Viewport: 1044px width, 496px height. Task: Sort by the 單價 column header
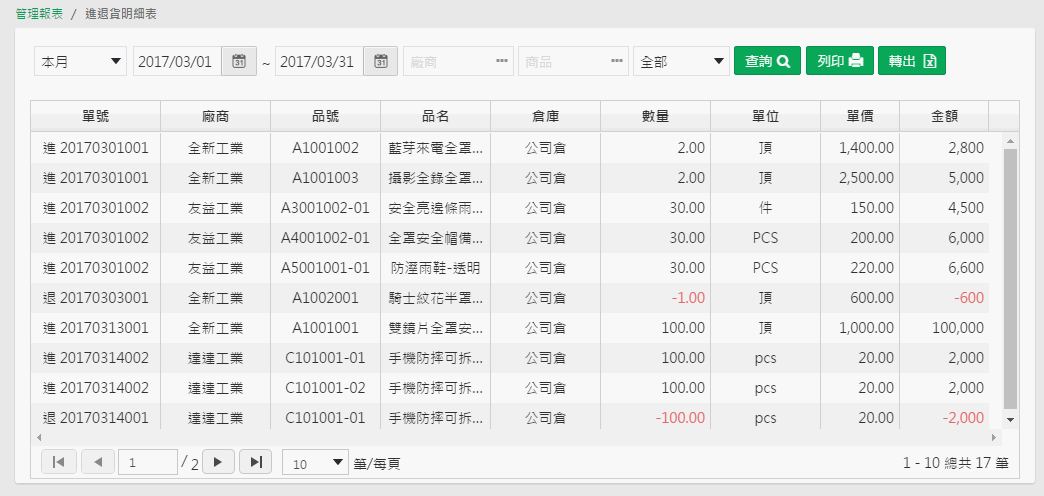click(860, 116)
